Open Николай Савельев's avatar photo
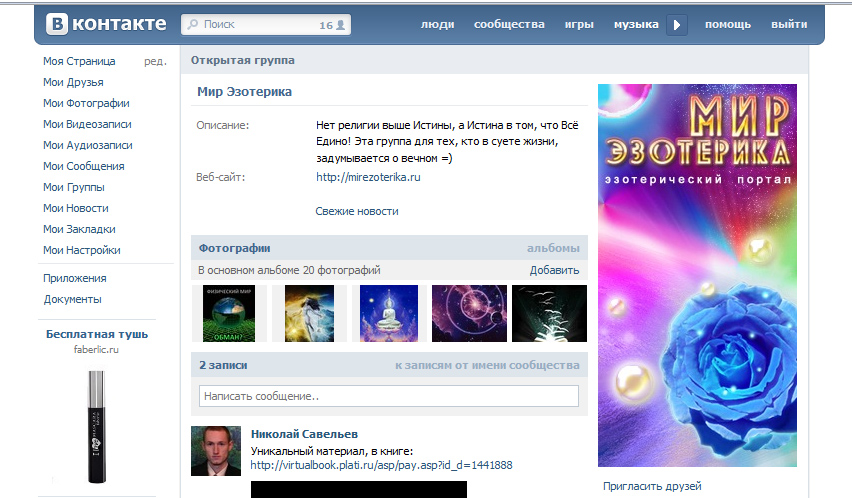The width and height of the screenshot is (852, 498). (216, 451)
